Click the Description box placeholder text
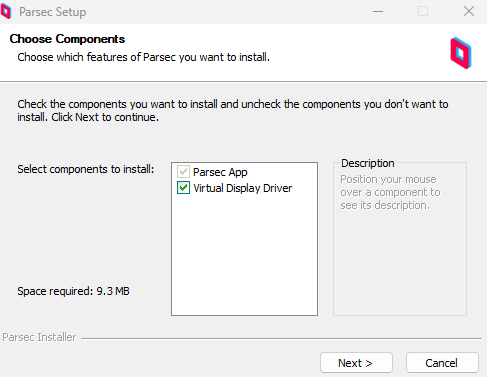 click(x=390, y=192)
